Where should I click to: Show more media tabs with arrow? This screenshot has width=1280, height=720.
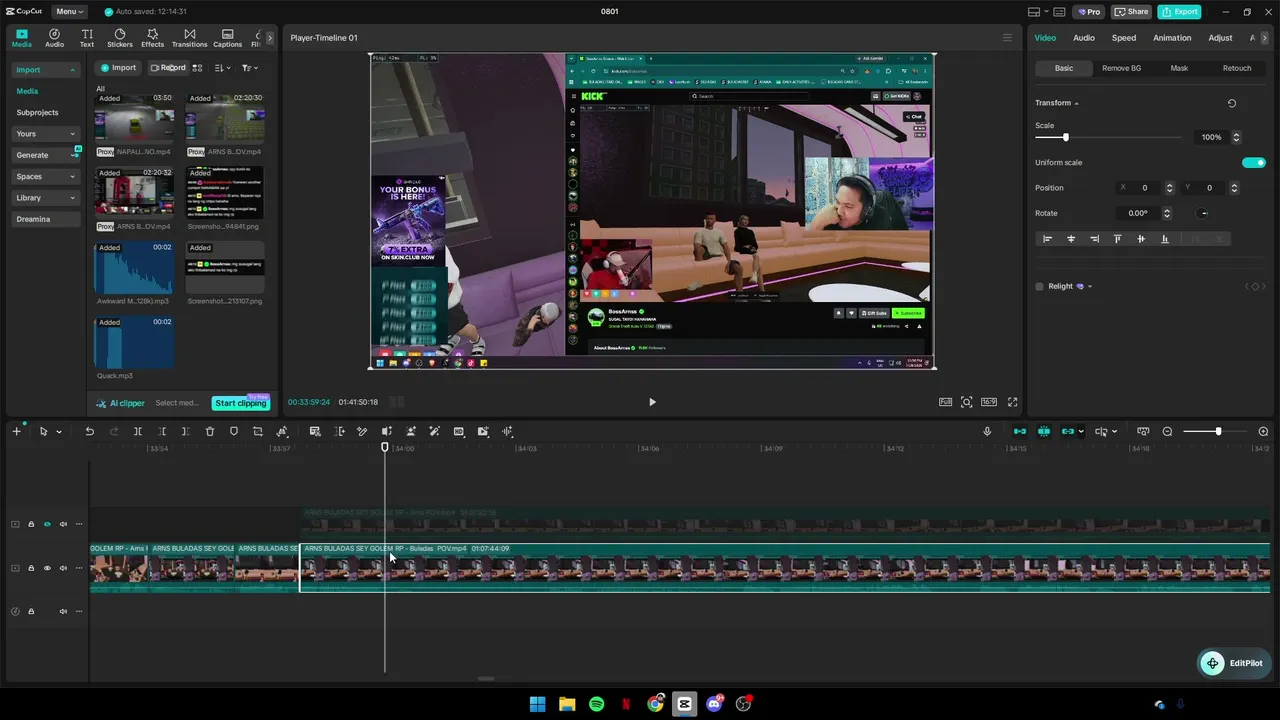pyautogui.click(x=269, y=38)
